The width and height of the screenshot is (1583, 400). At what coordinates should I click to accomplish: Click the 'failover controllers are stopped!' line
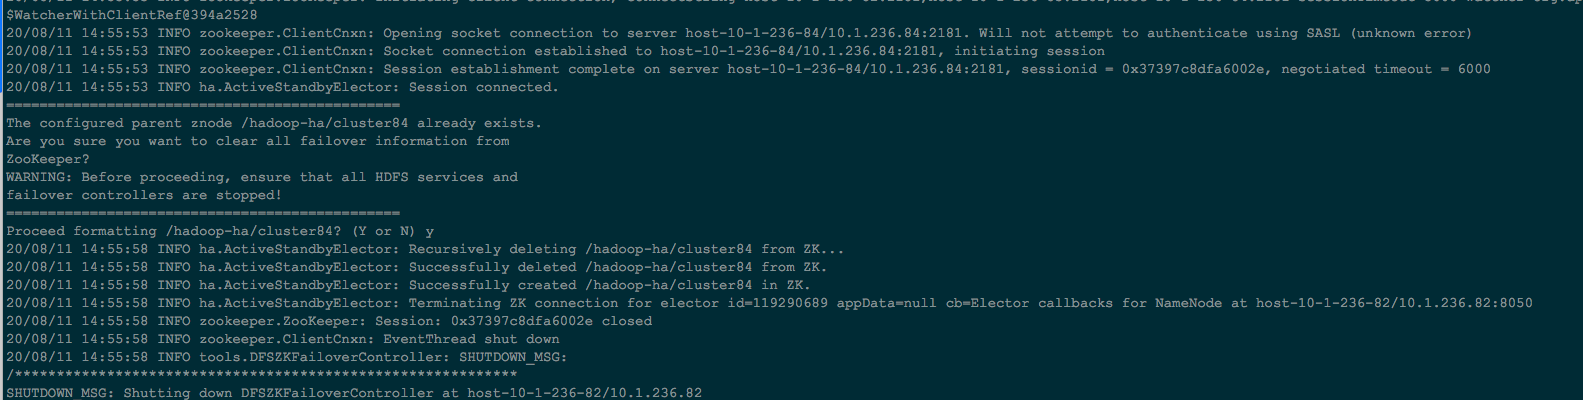(144, 195)
